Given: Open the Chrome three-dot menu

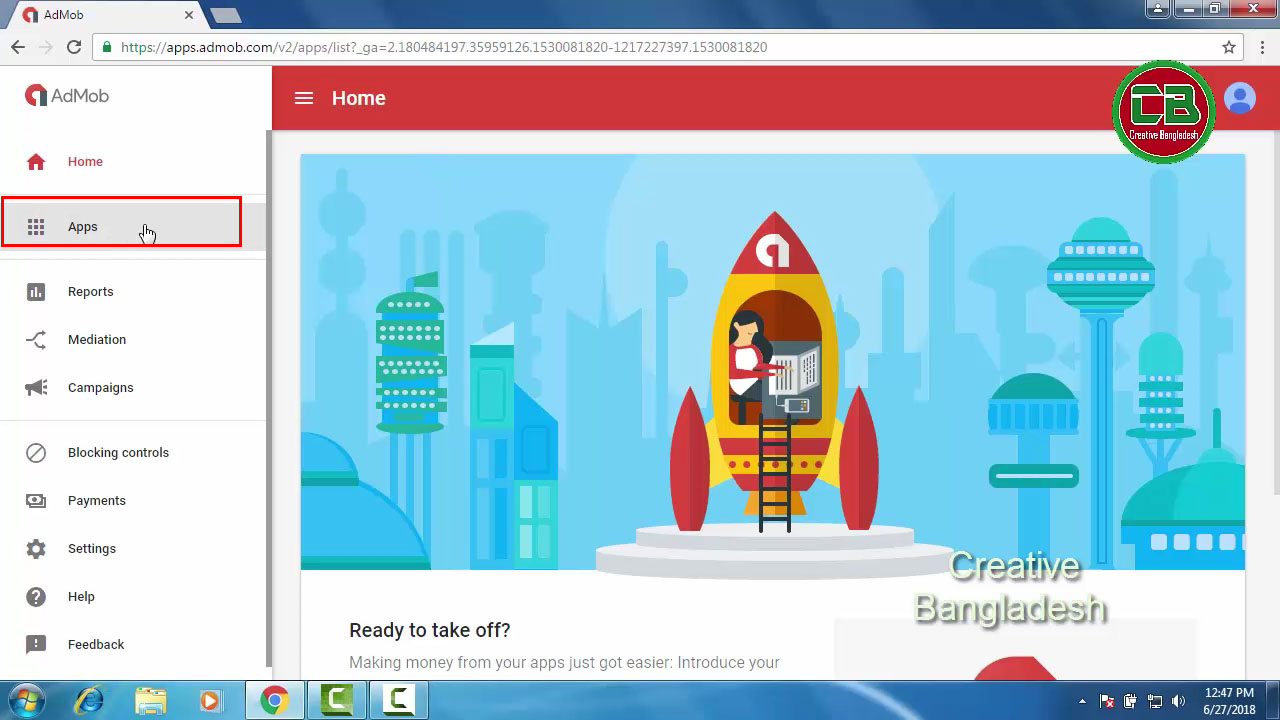Looking at the screenshot, I should pyautogui.click(x=1262, y=47).
